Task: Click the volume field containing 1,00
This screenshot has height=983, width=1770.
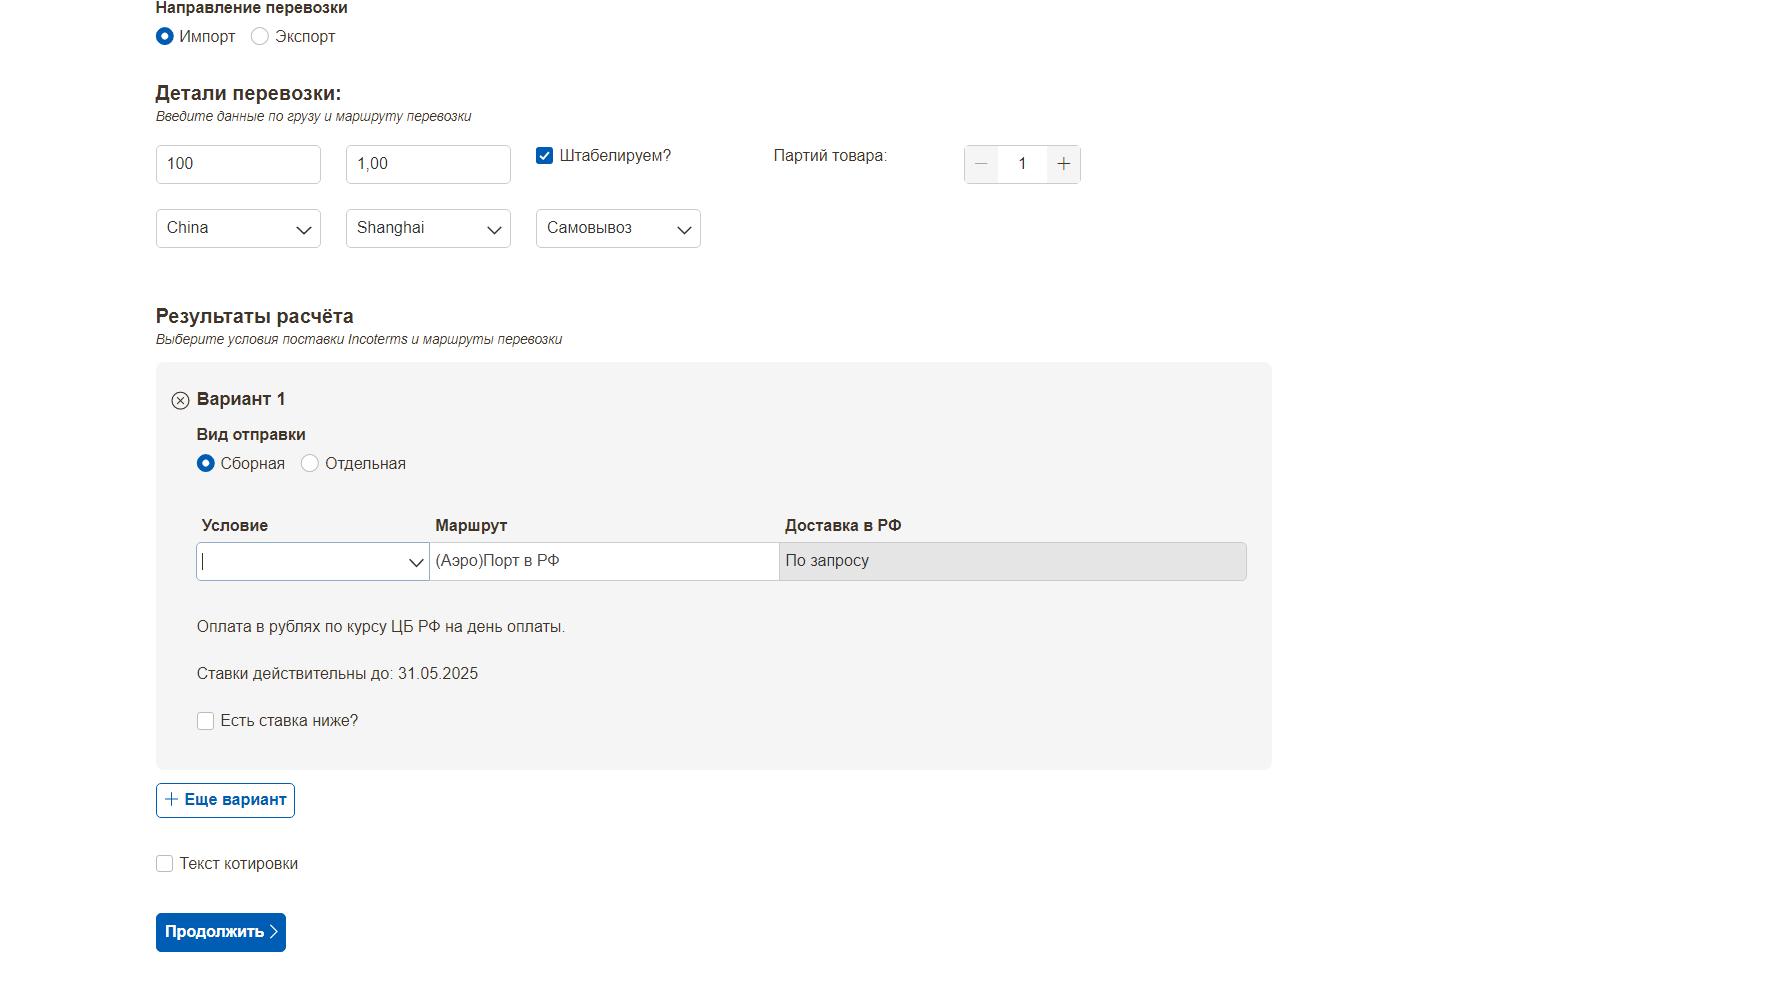Action: pos(428,164)
